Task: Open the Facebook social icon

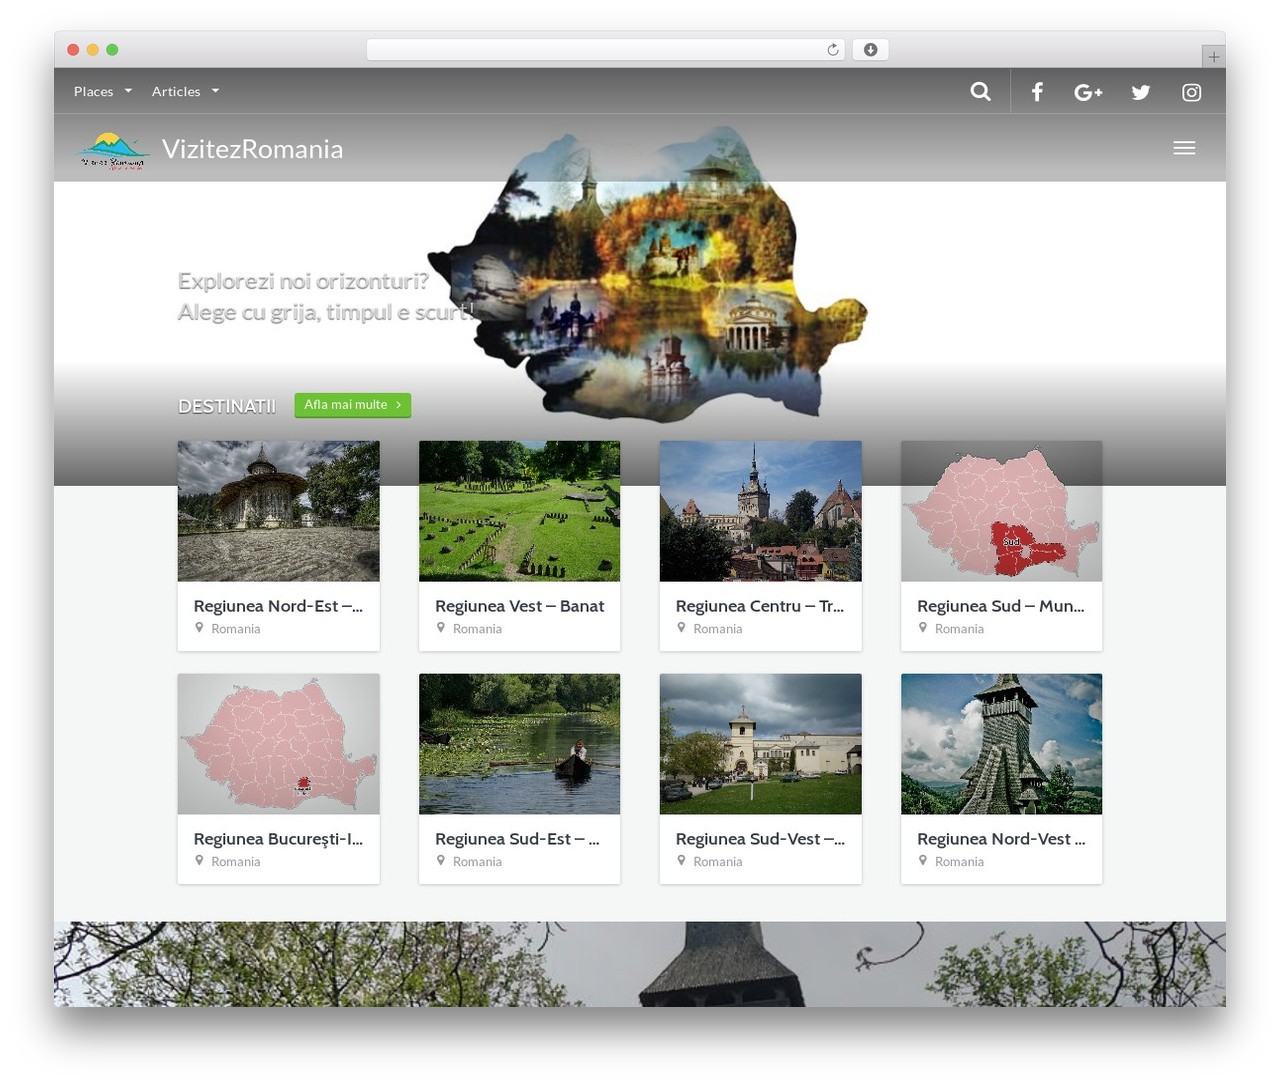Action: click(x=1037, y=92)
